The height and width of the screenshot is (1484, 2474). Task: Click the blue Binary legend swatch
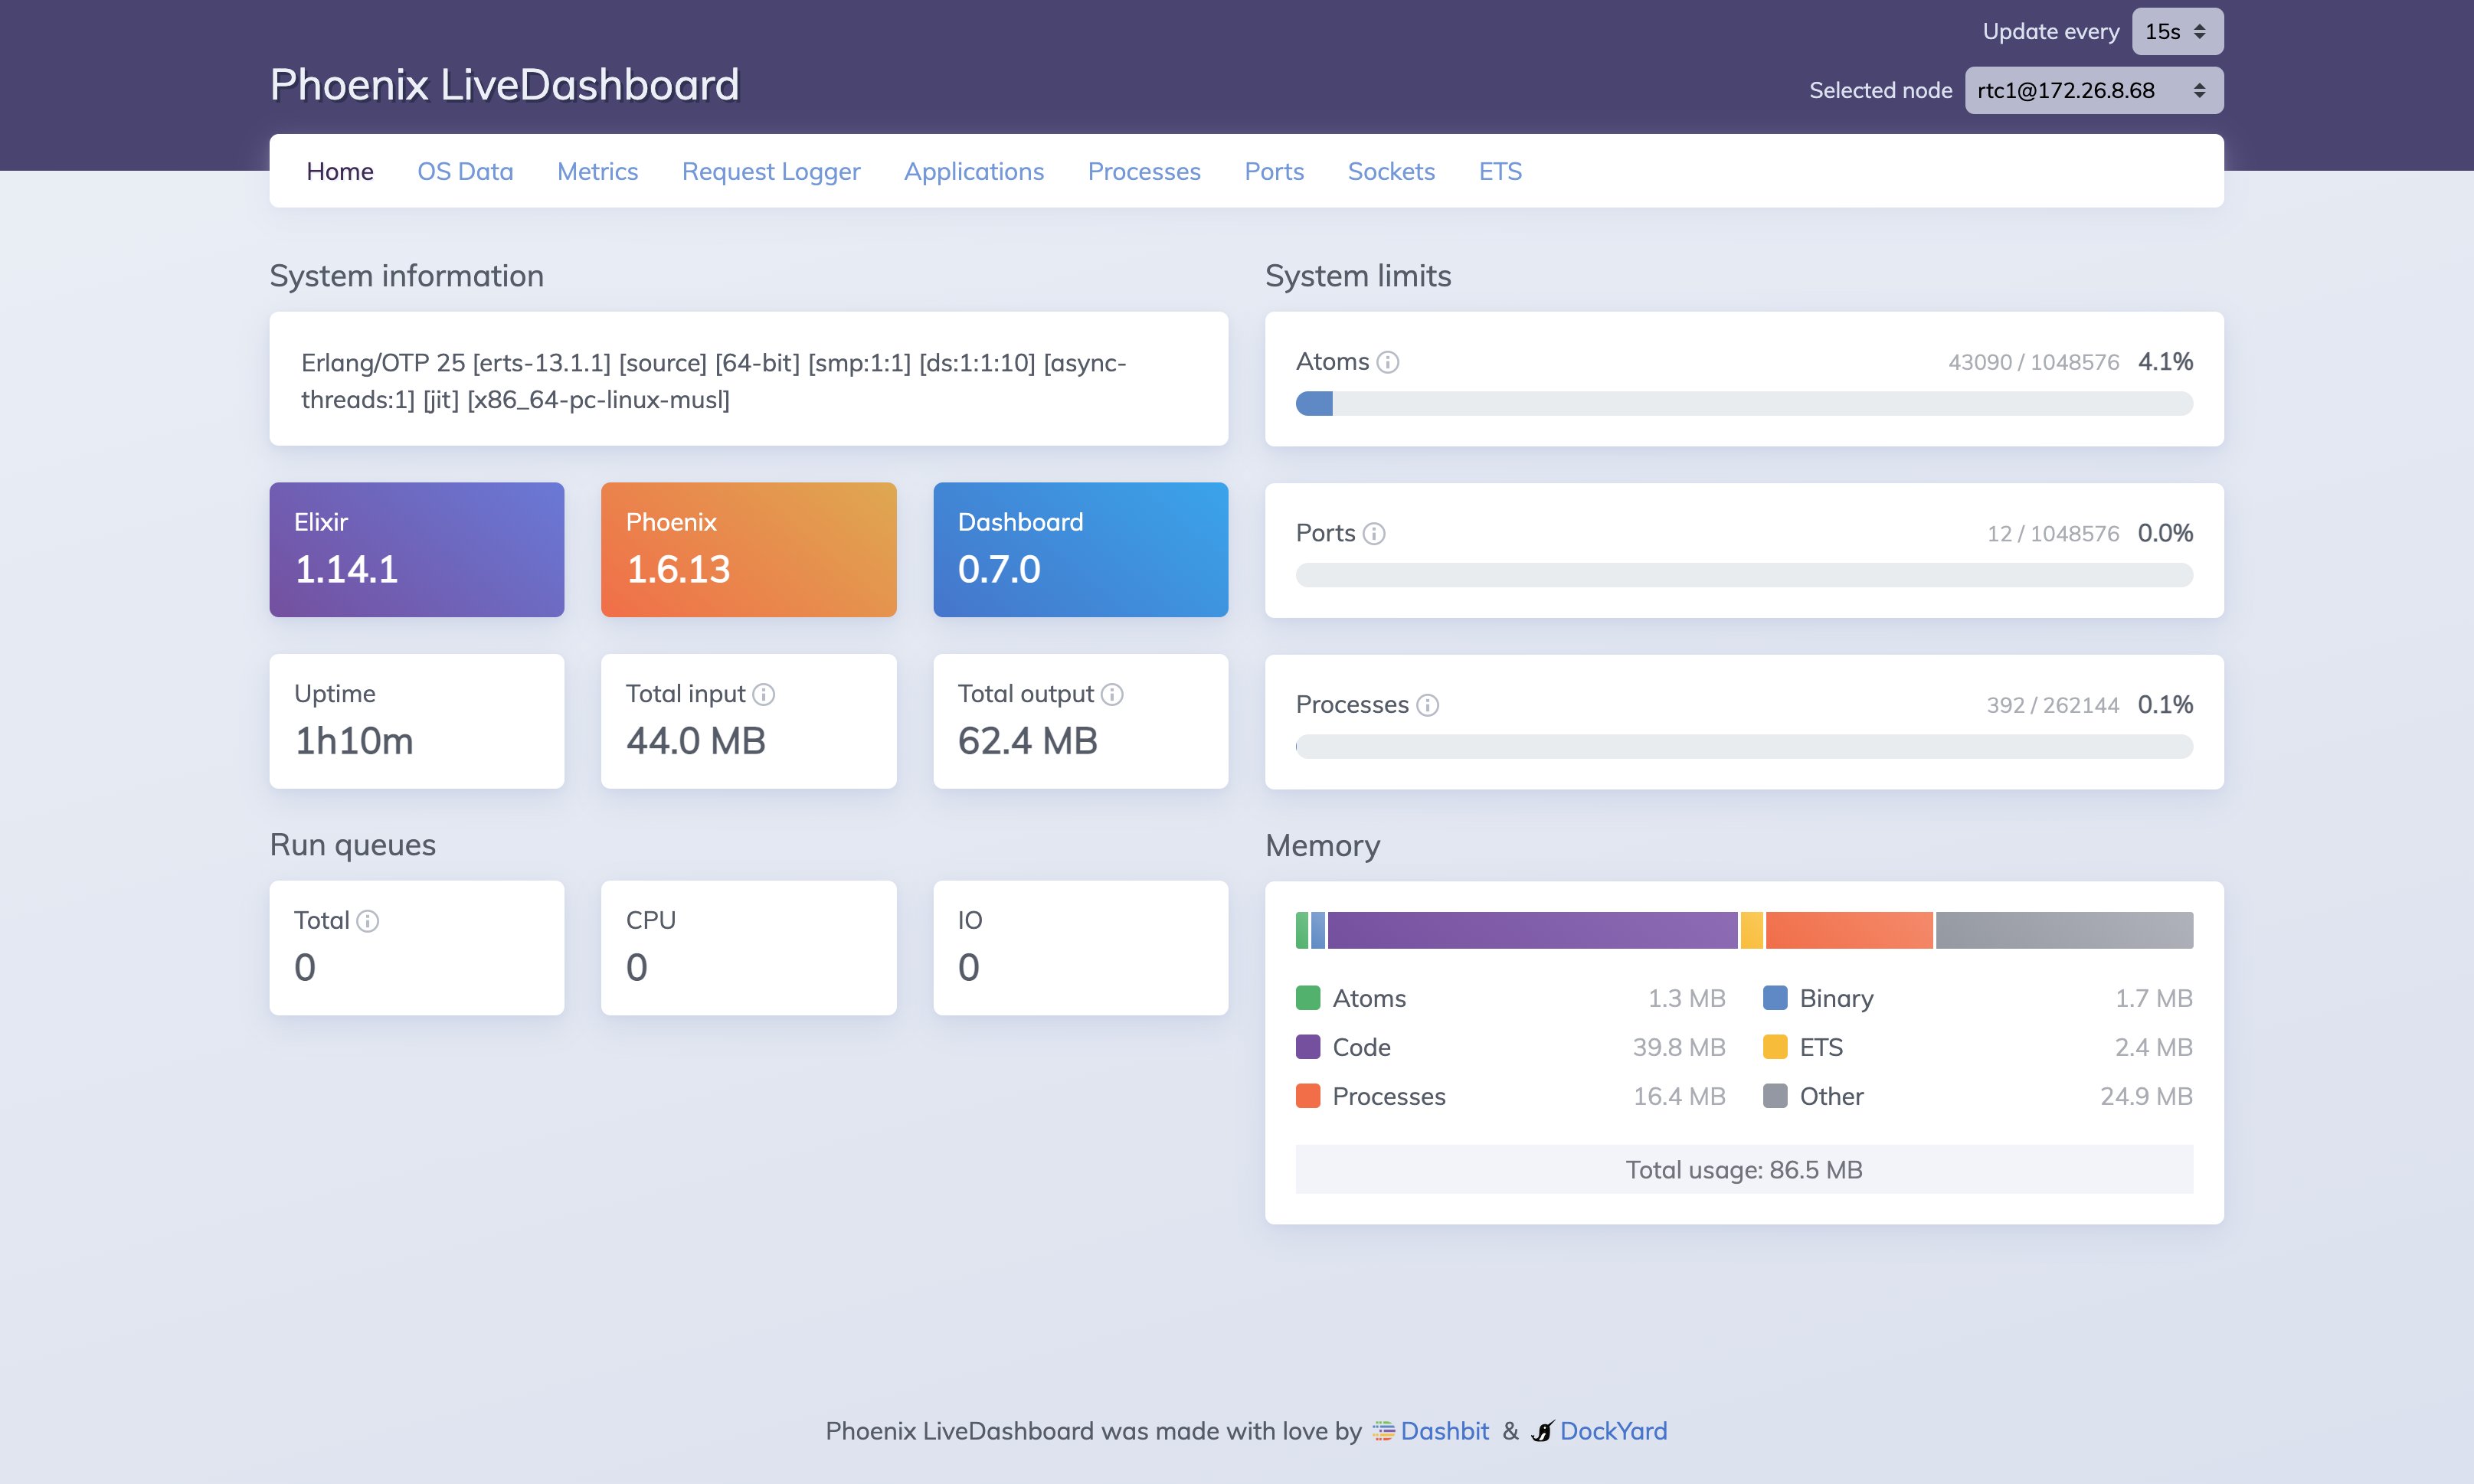pos(1775,998)
